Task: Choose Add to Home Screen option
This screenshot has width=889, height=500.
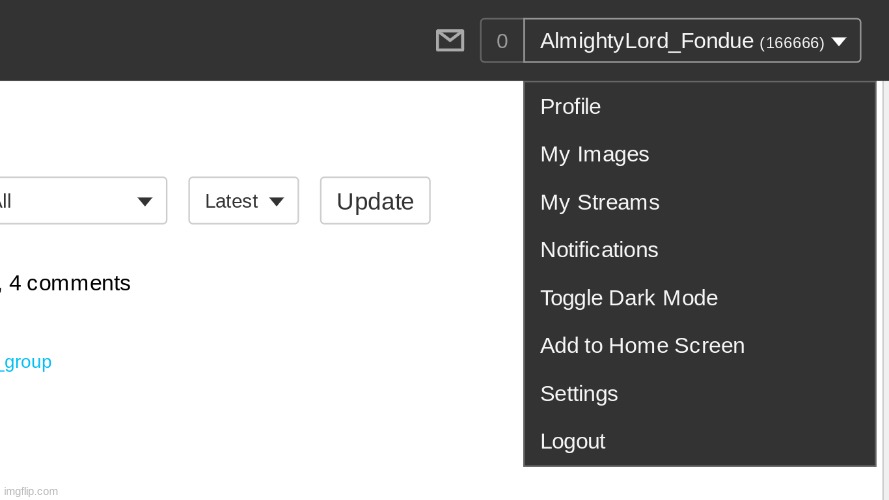Action: point(642,346)
